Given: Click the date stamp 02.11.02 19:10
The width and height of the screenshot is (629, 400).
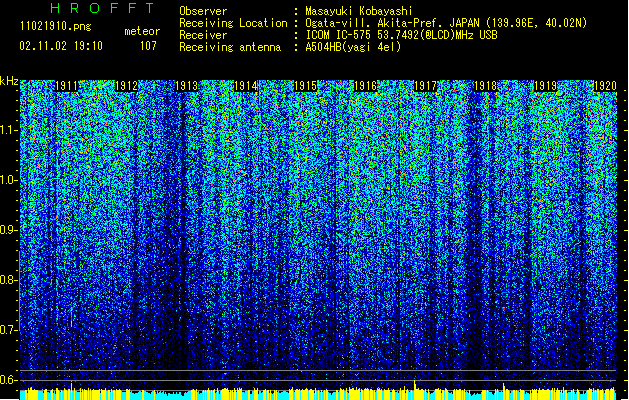Looking at the screenshot, I should click(x=61, y=46).
